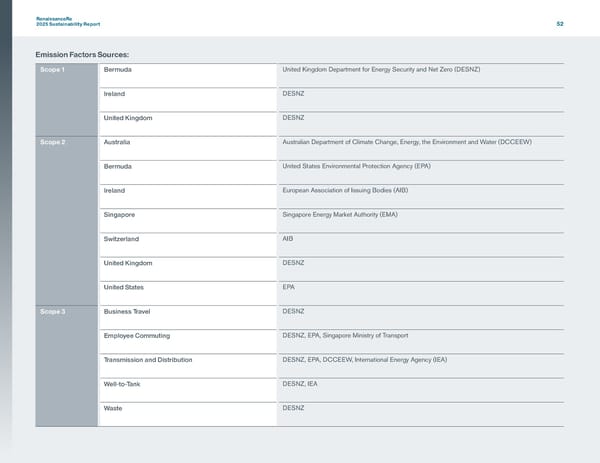
Task: Click United Kingdom in the Scope 1 section
Action: [x=128, y=118]
